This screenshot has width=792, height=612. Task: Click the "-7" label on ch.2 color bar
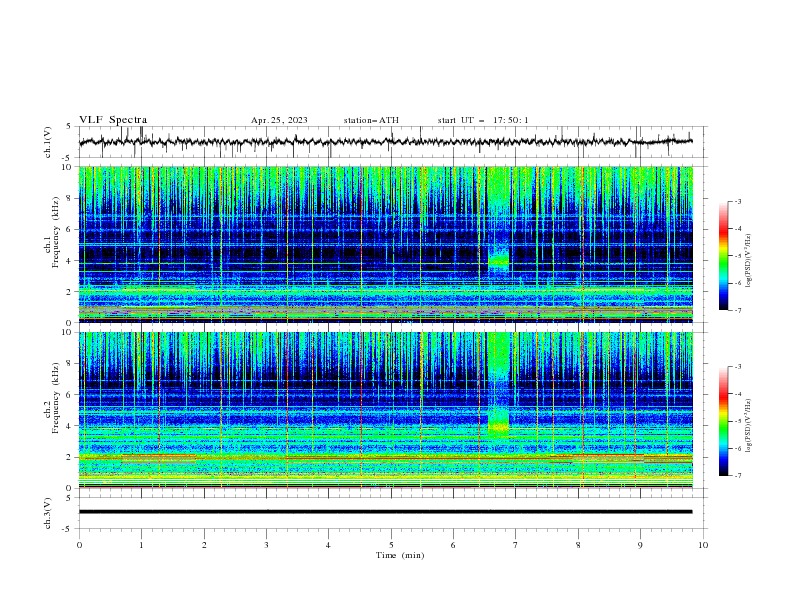pyautogui.click(x=737, y=475)
